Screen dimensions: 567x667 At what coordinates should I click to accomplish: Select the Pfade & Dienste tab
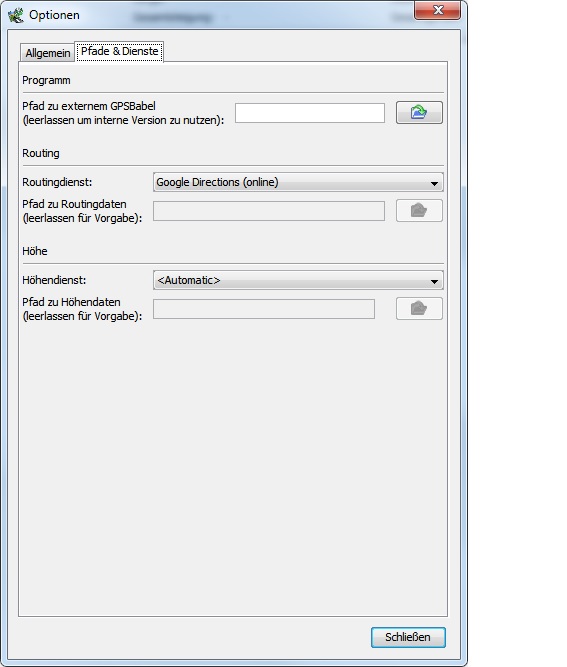(x=120, y=51)
